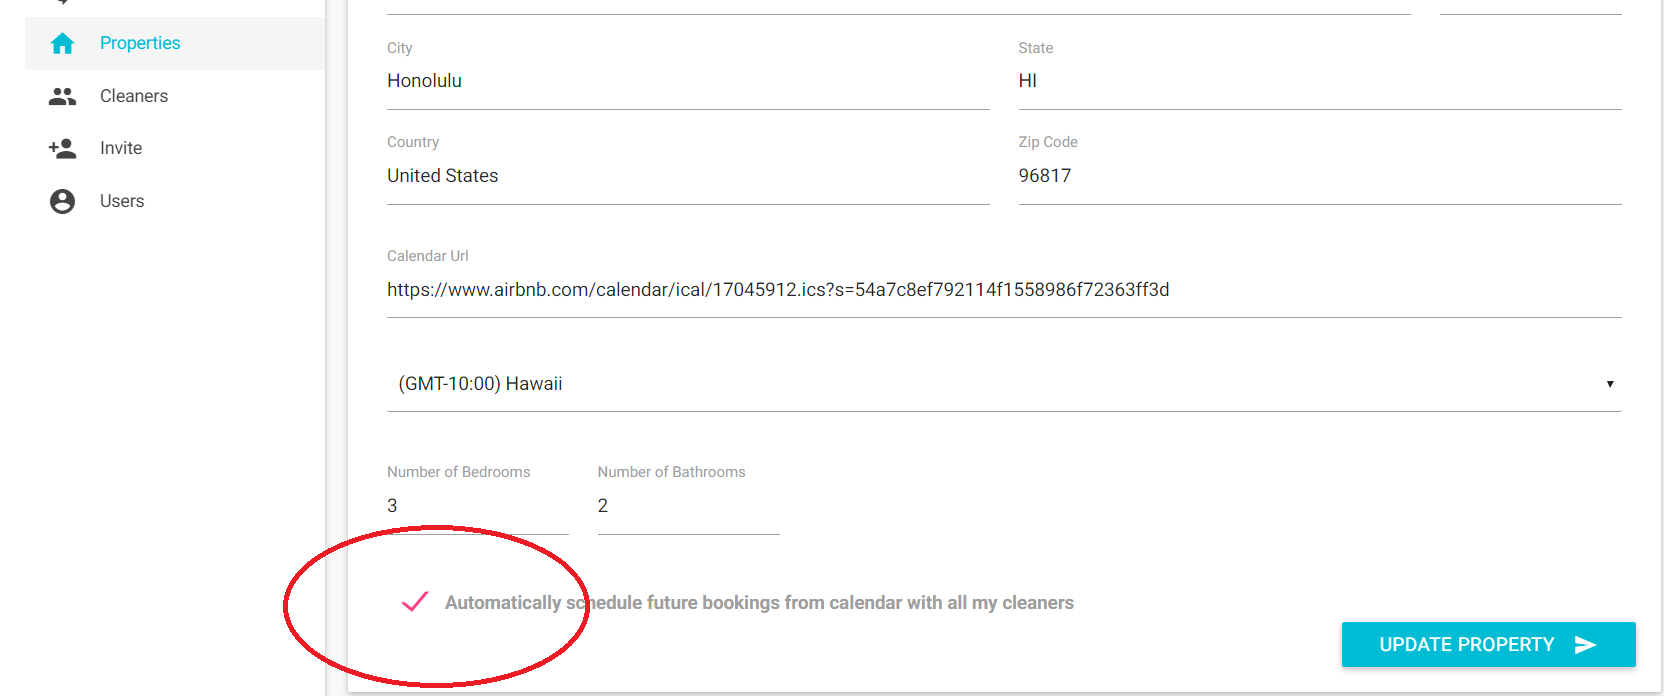Screen dimensions: 1664x696
Task: Click the Users account circle icon
Action: (x=62, y=201)
